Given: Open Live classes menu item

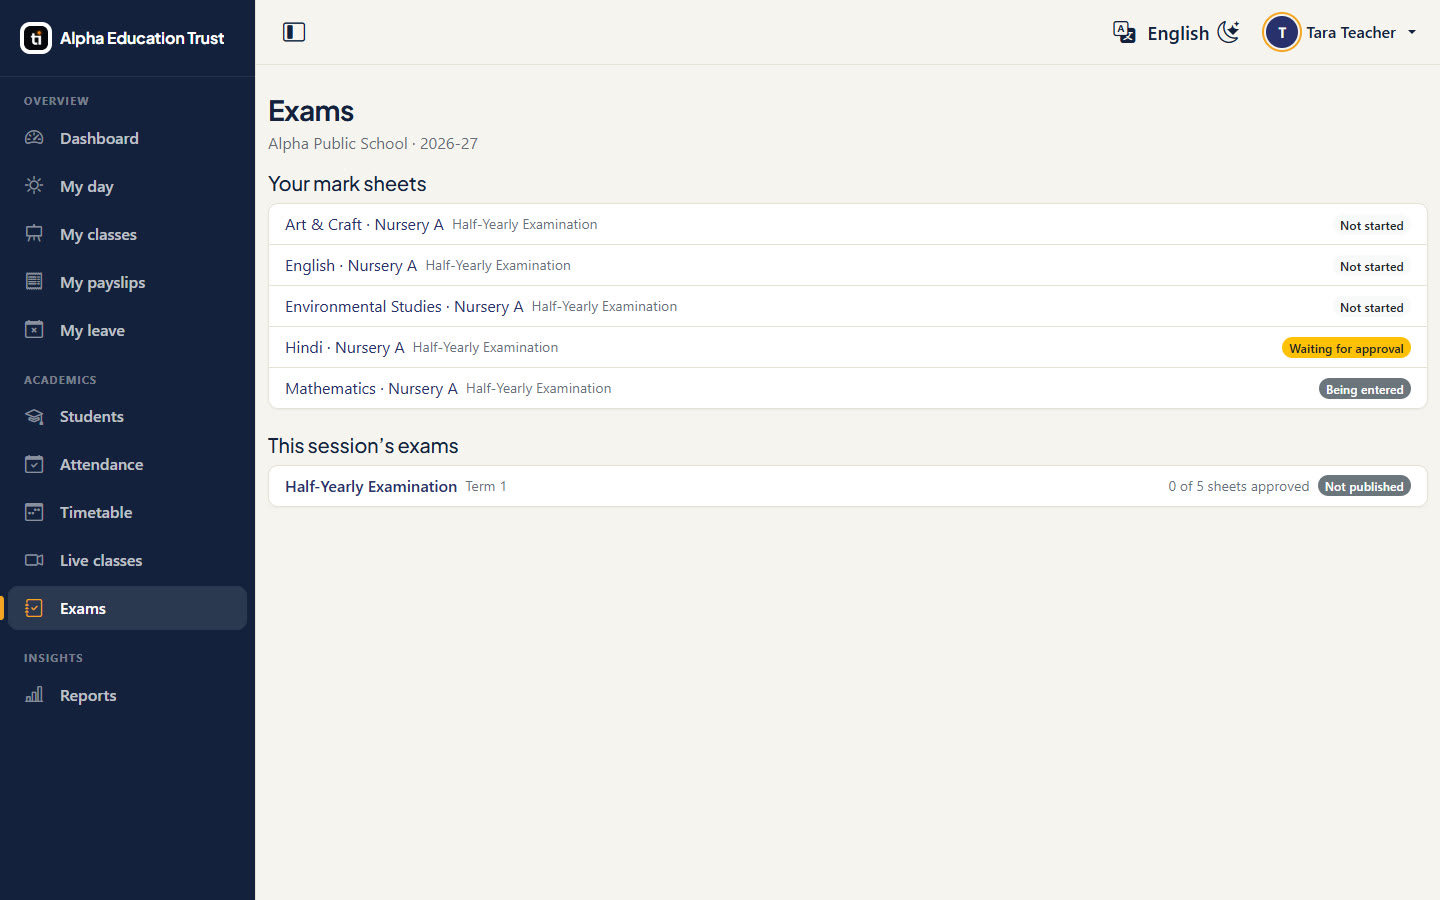Looking at the screenshot, I should [127, 560].
